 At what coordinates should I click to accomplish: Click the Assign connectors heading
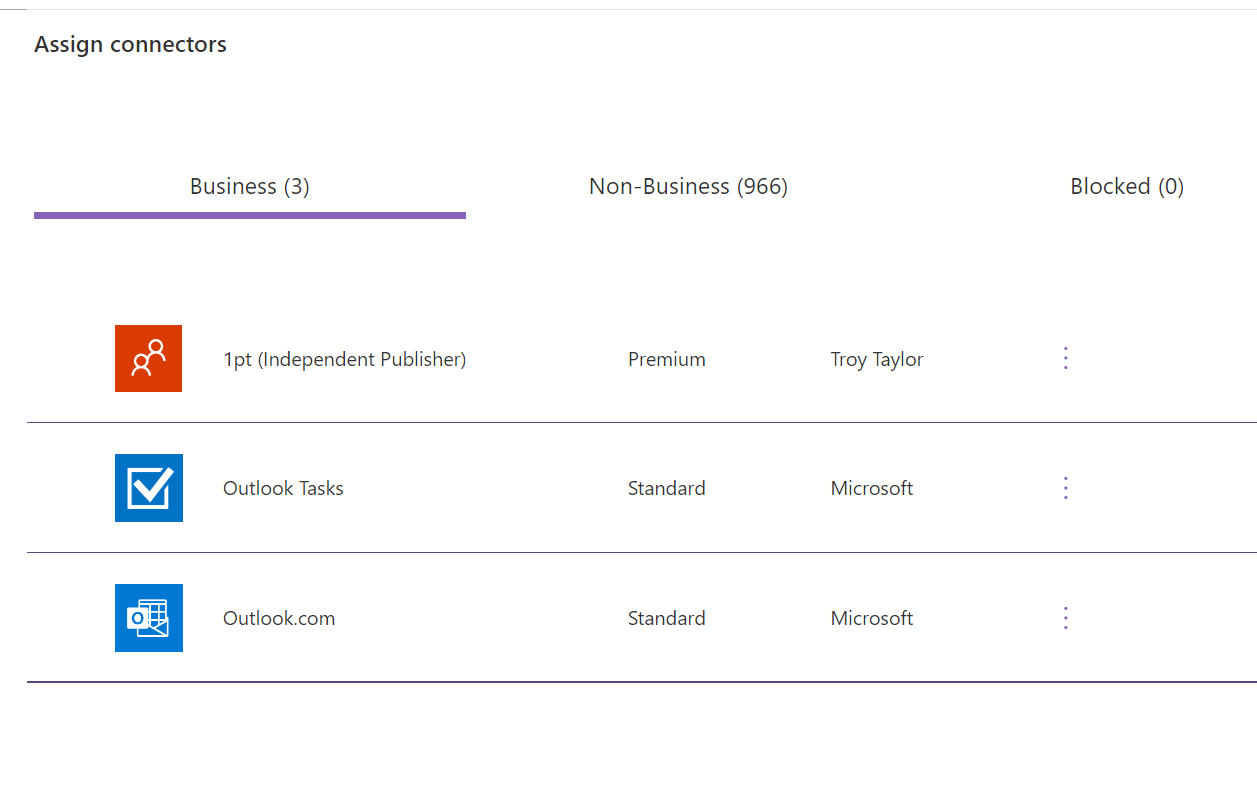(x=130, y=44)
